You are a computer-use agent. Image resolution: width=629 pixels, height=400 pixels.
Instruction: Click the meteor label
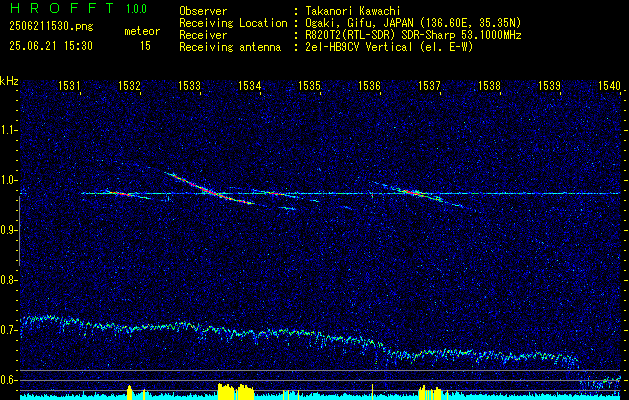(x=142, y=31)
